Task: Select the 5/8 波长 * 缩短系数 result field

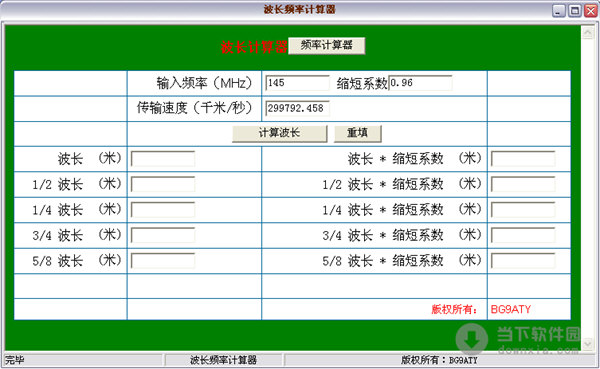Action: coord(523,261)
